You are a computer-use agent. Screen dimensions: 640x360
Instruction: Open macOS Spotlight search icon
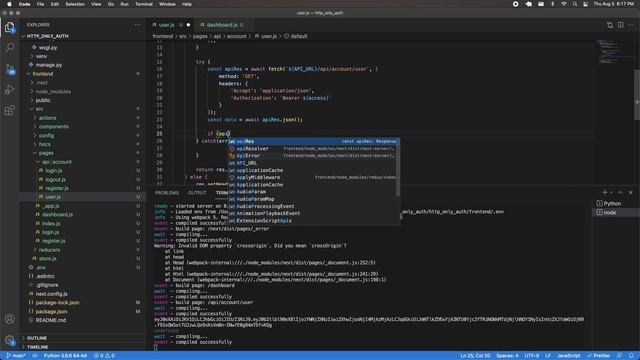[575, 4]
